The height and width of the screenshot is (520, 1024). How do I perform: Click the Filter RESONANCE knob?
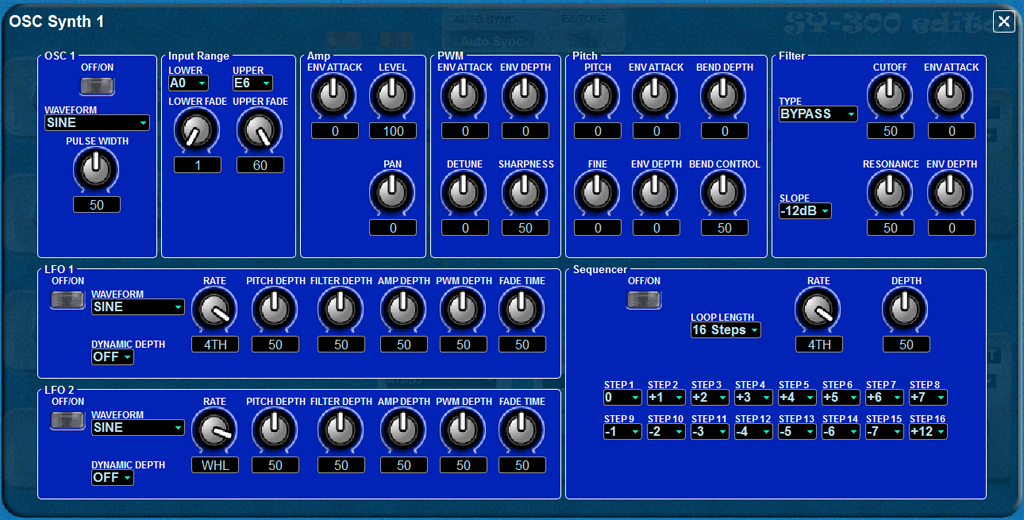click(889, 192)
